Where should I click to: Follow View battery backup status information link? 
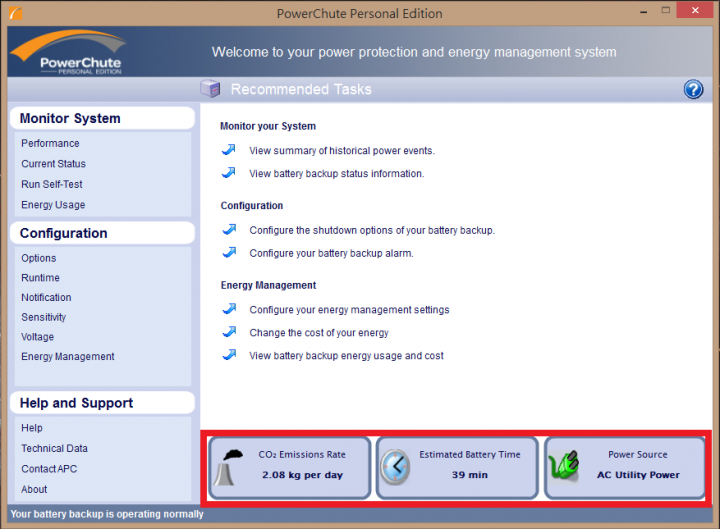[337, 174]
